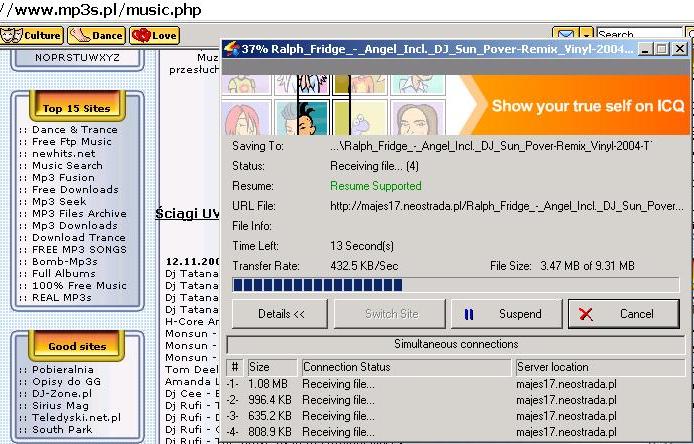Click the File Size value 3.47 MB of 9.31 MB
Image resolution: width=694 pixels, height=444 pixels.
tap(587, 266)
